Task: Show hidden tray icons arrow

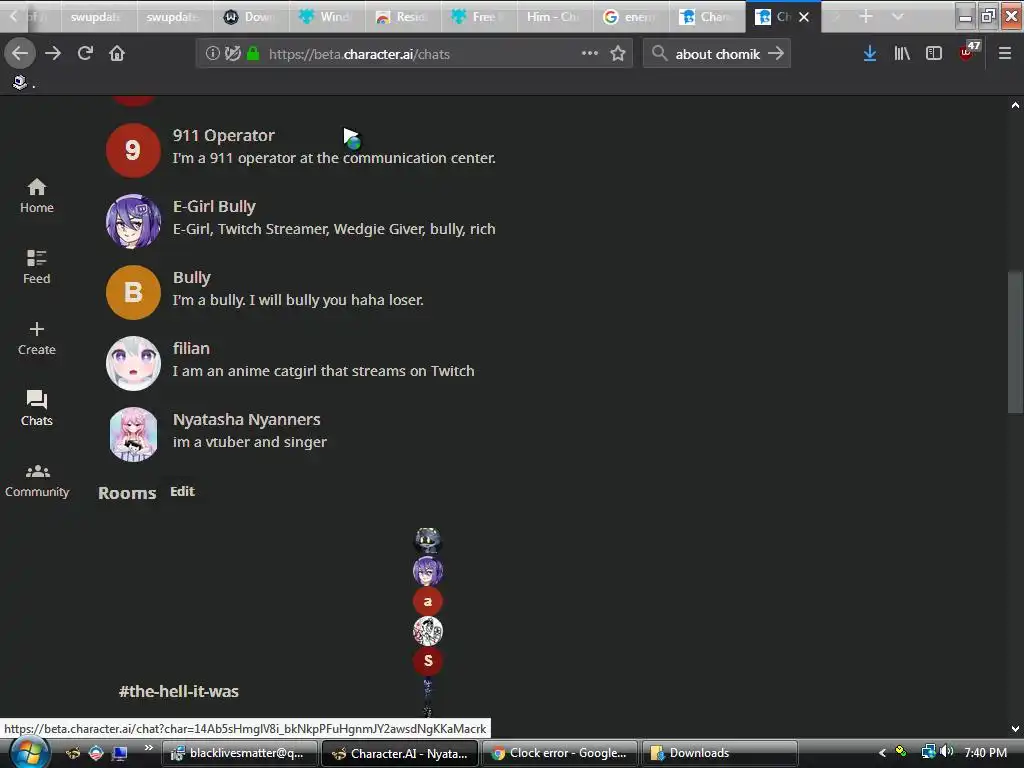Action: pyautogui.click(x=882, y=753)
